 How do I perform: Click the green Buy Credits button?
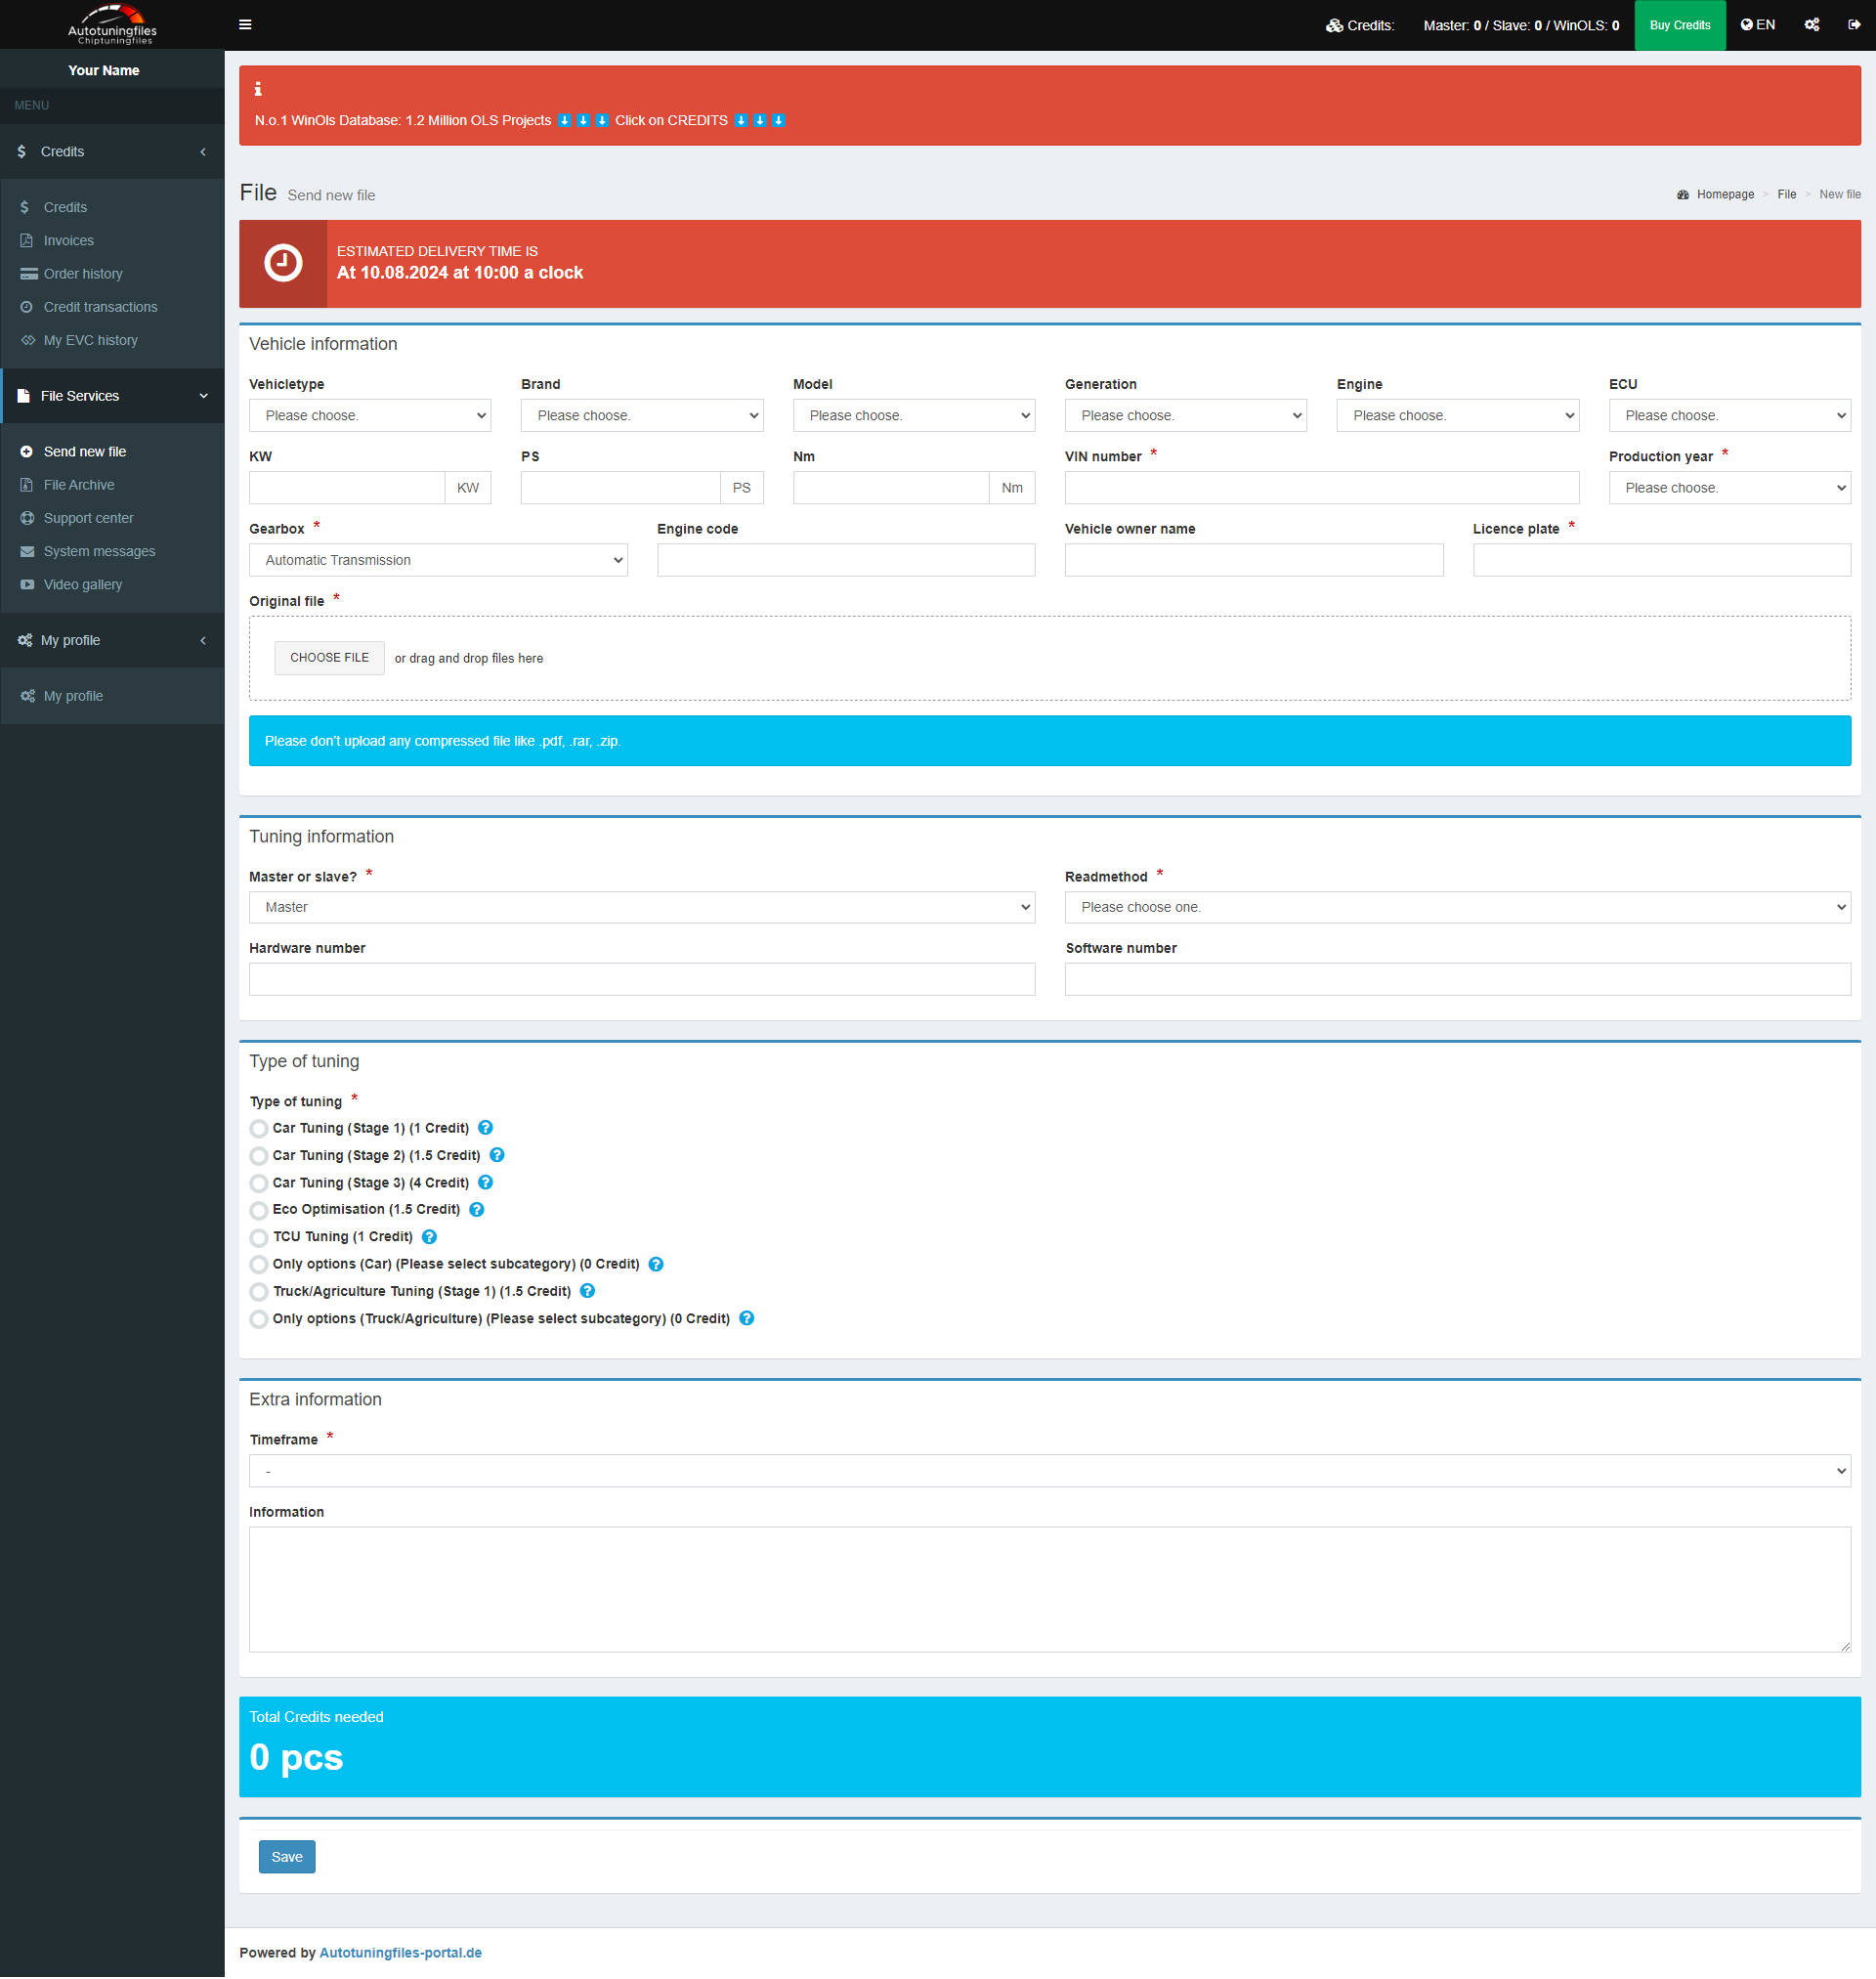[1679, 25]
